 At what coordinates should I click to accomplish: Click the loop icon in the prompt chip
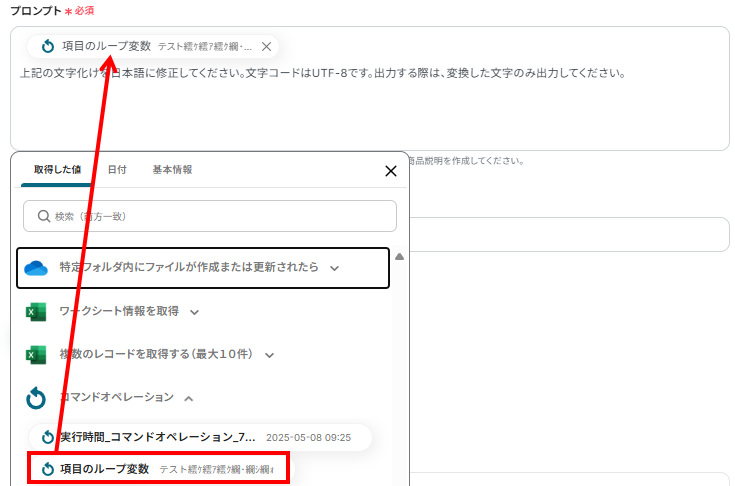click(x=48, y=46)
